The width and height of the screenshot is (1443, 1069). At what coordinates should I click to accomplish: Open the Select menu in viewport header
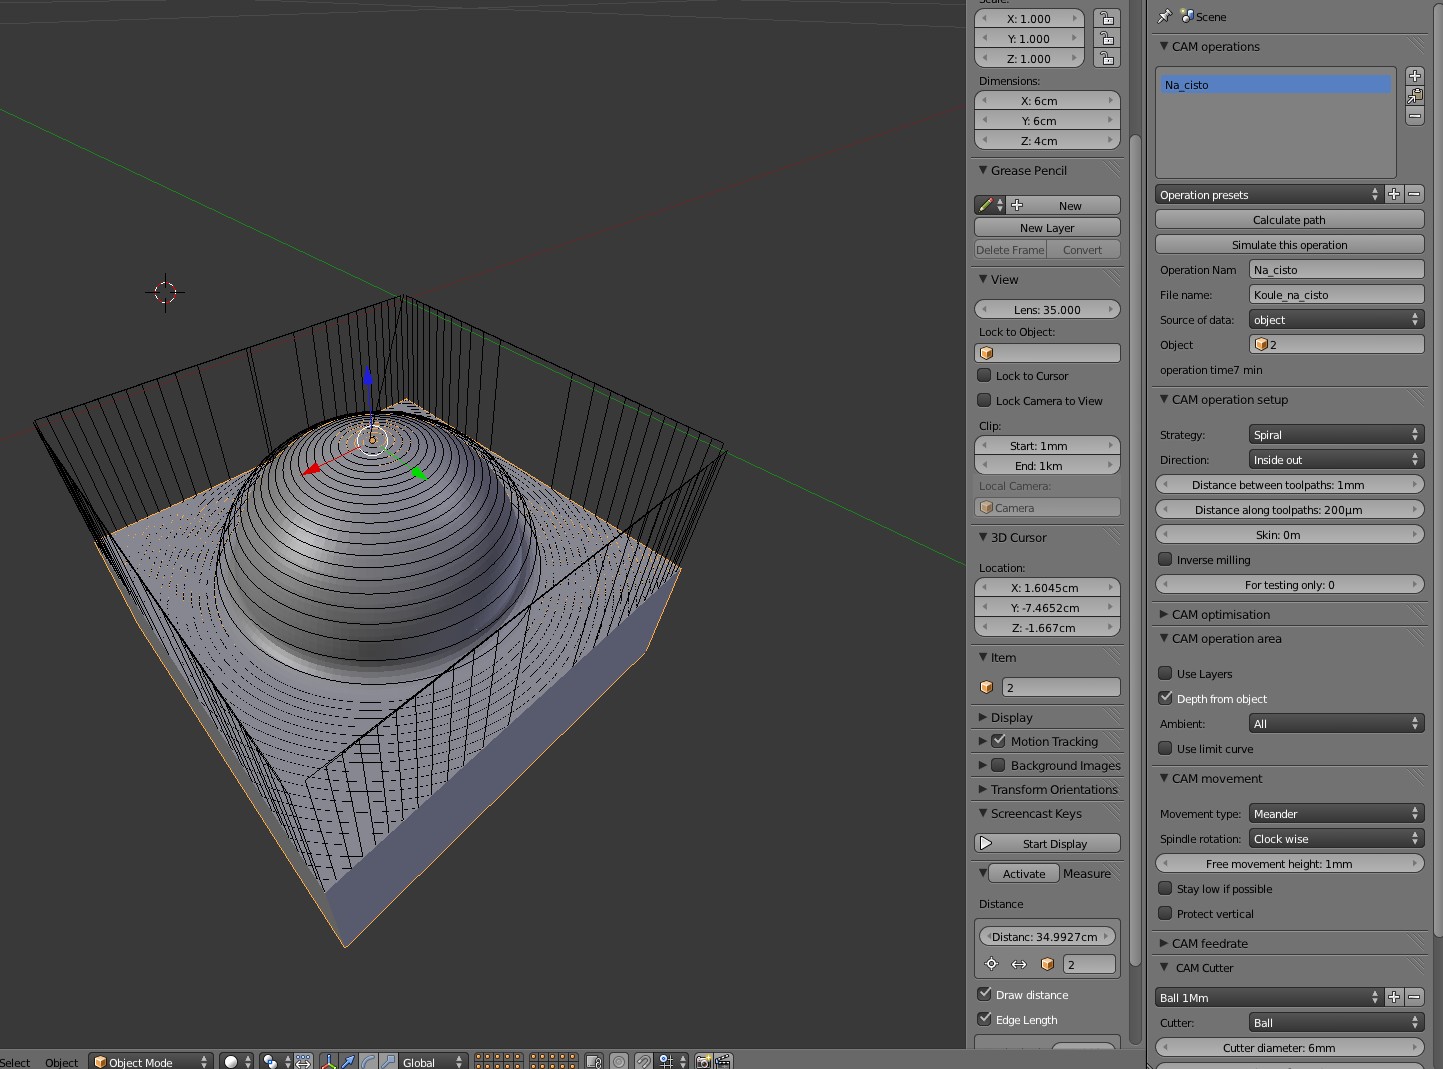(x=15, y=1062)
